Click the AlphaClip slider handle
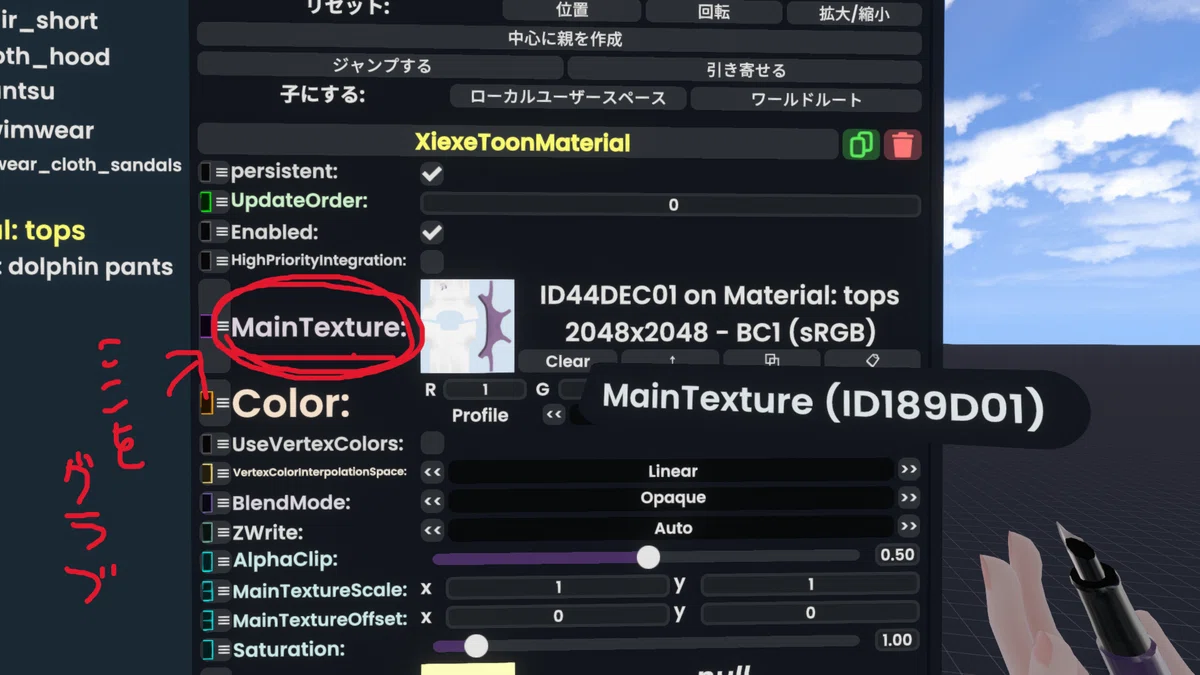Screen dimensions: 1200x675 coord(648,556)
